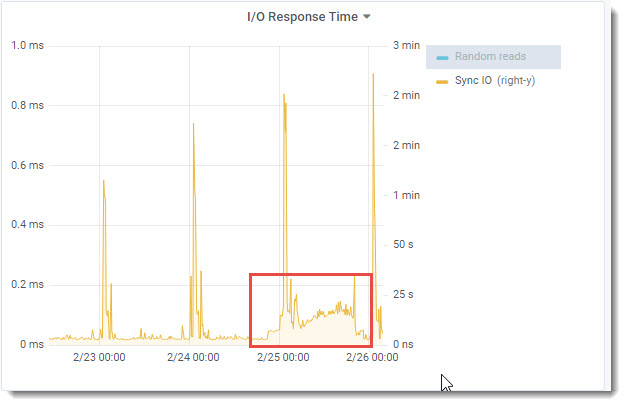Image resolution: width=626 pixels, height=406 pixels.
Task: Click the dropdown caret beside the panel title
Action: 367,17
